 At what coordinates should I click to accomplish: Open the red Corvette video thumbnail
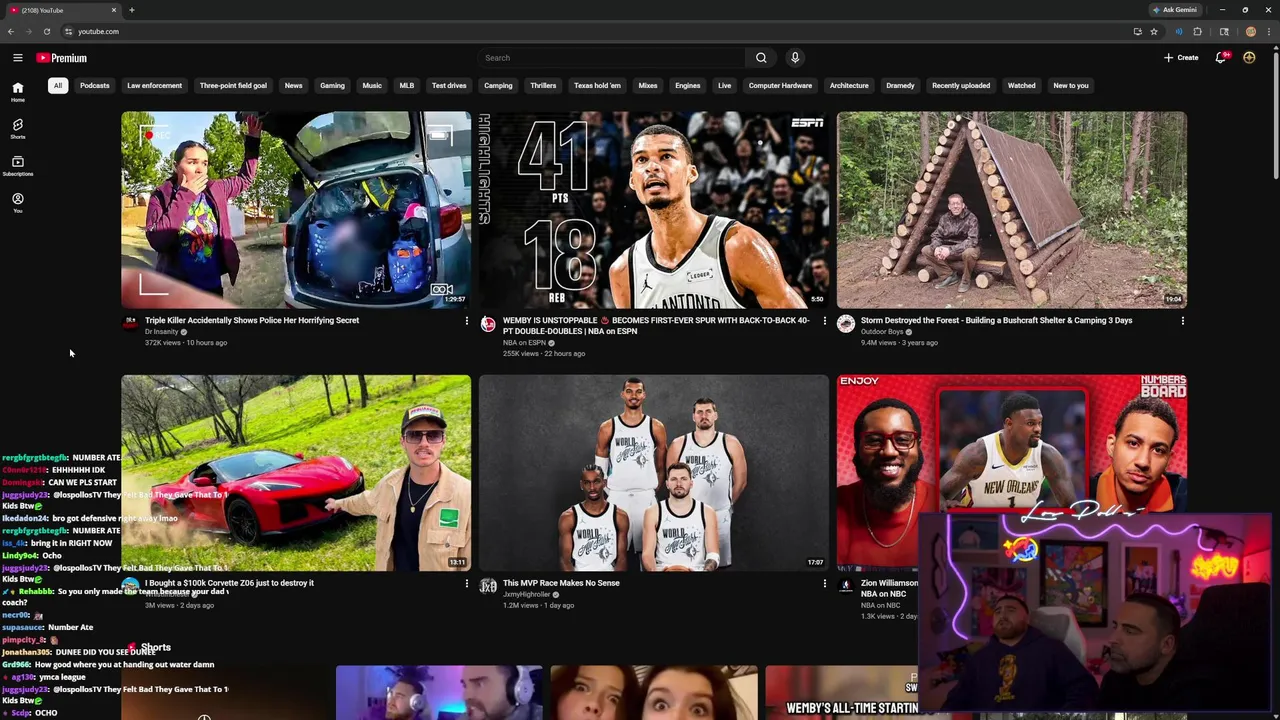[x=296, y=473]
